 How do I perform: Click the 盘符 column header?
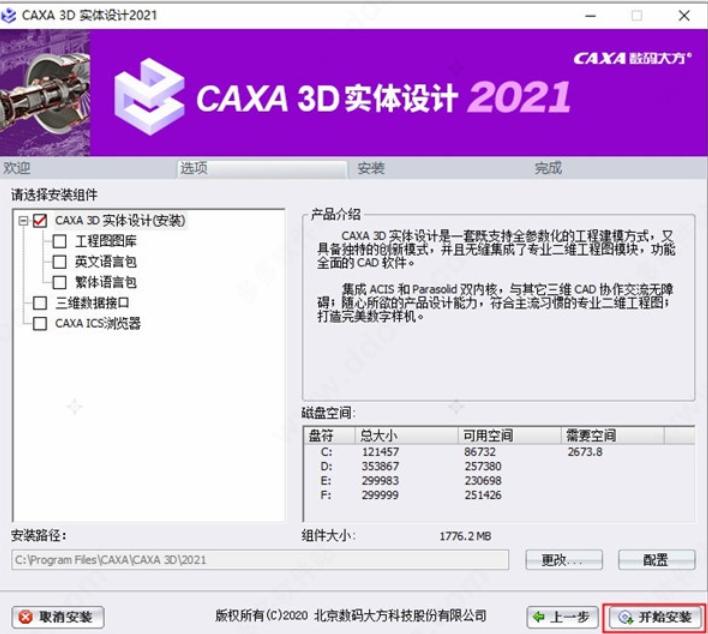[329, 435]
